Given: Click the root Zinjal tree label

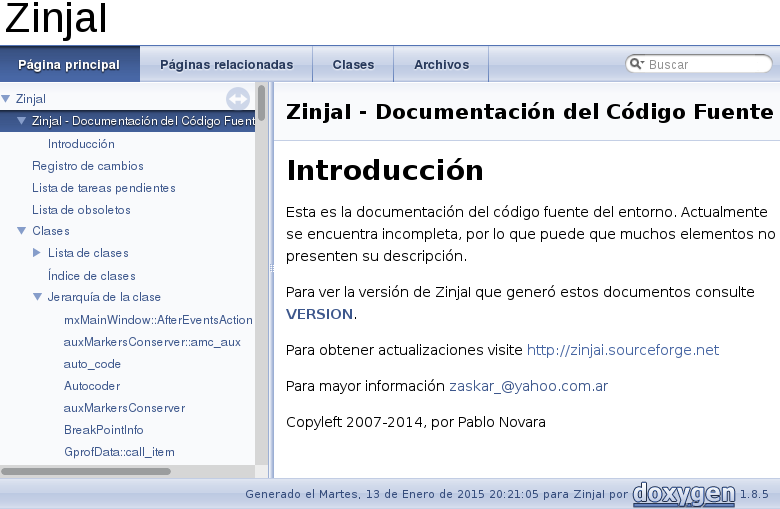Looking at the screenshot, I should point(30,99).
